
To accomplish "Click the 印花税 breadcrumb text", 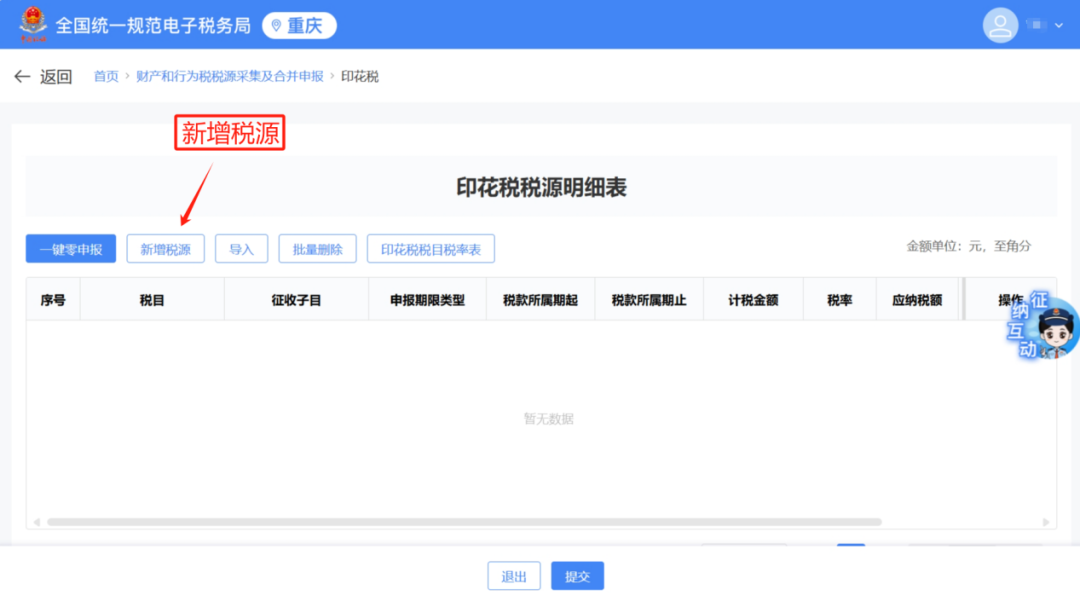I will coord(360,76).
